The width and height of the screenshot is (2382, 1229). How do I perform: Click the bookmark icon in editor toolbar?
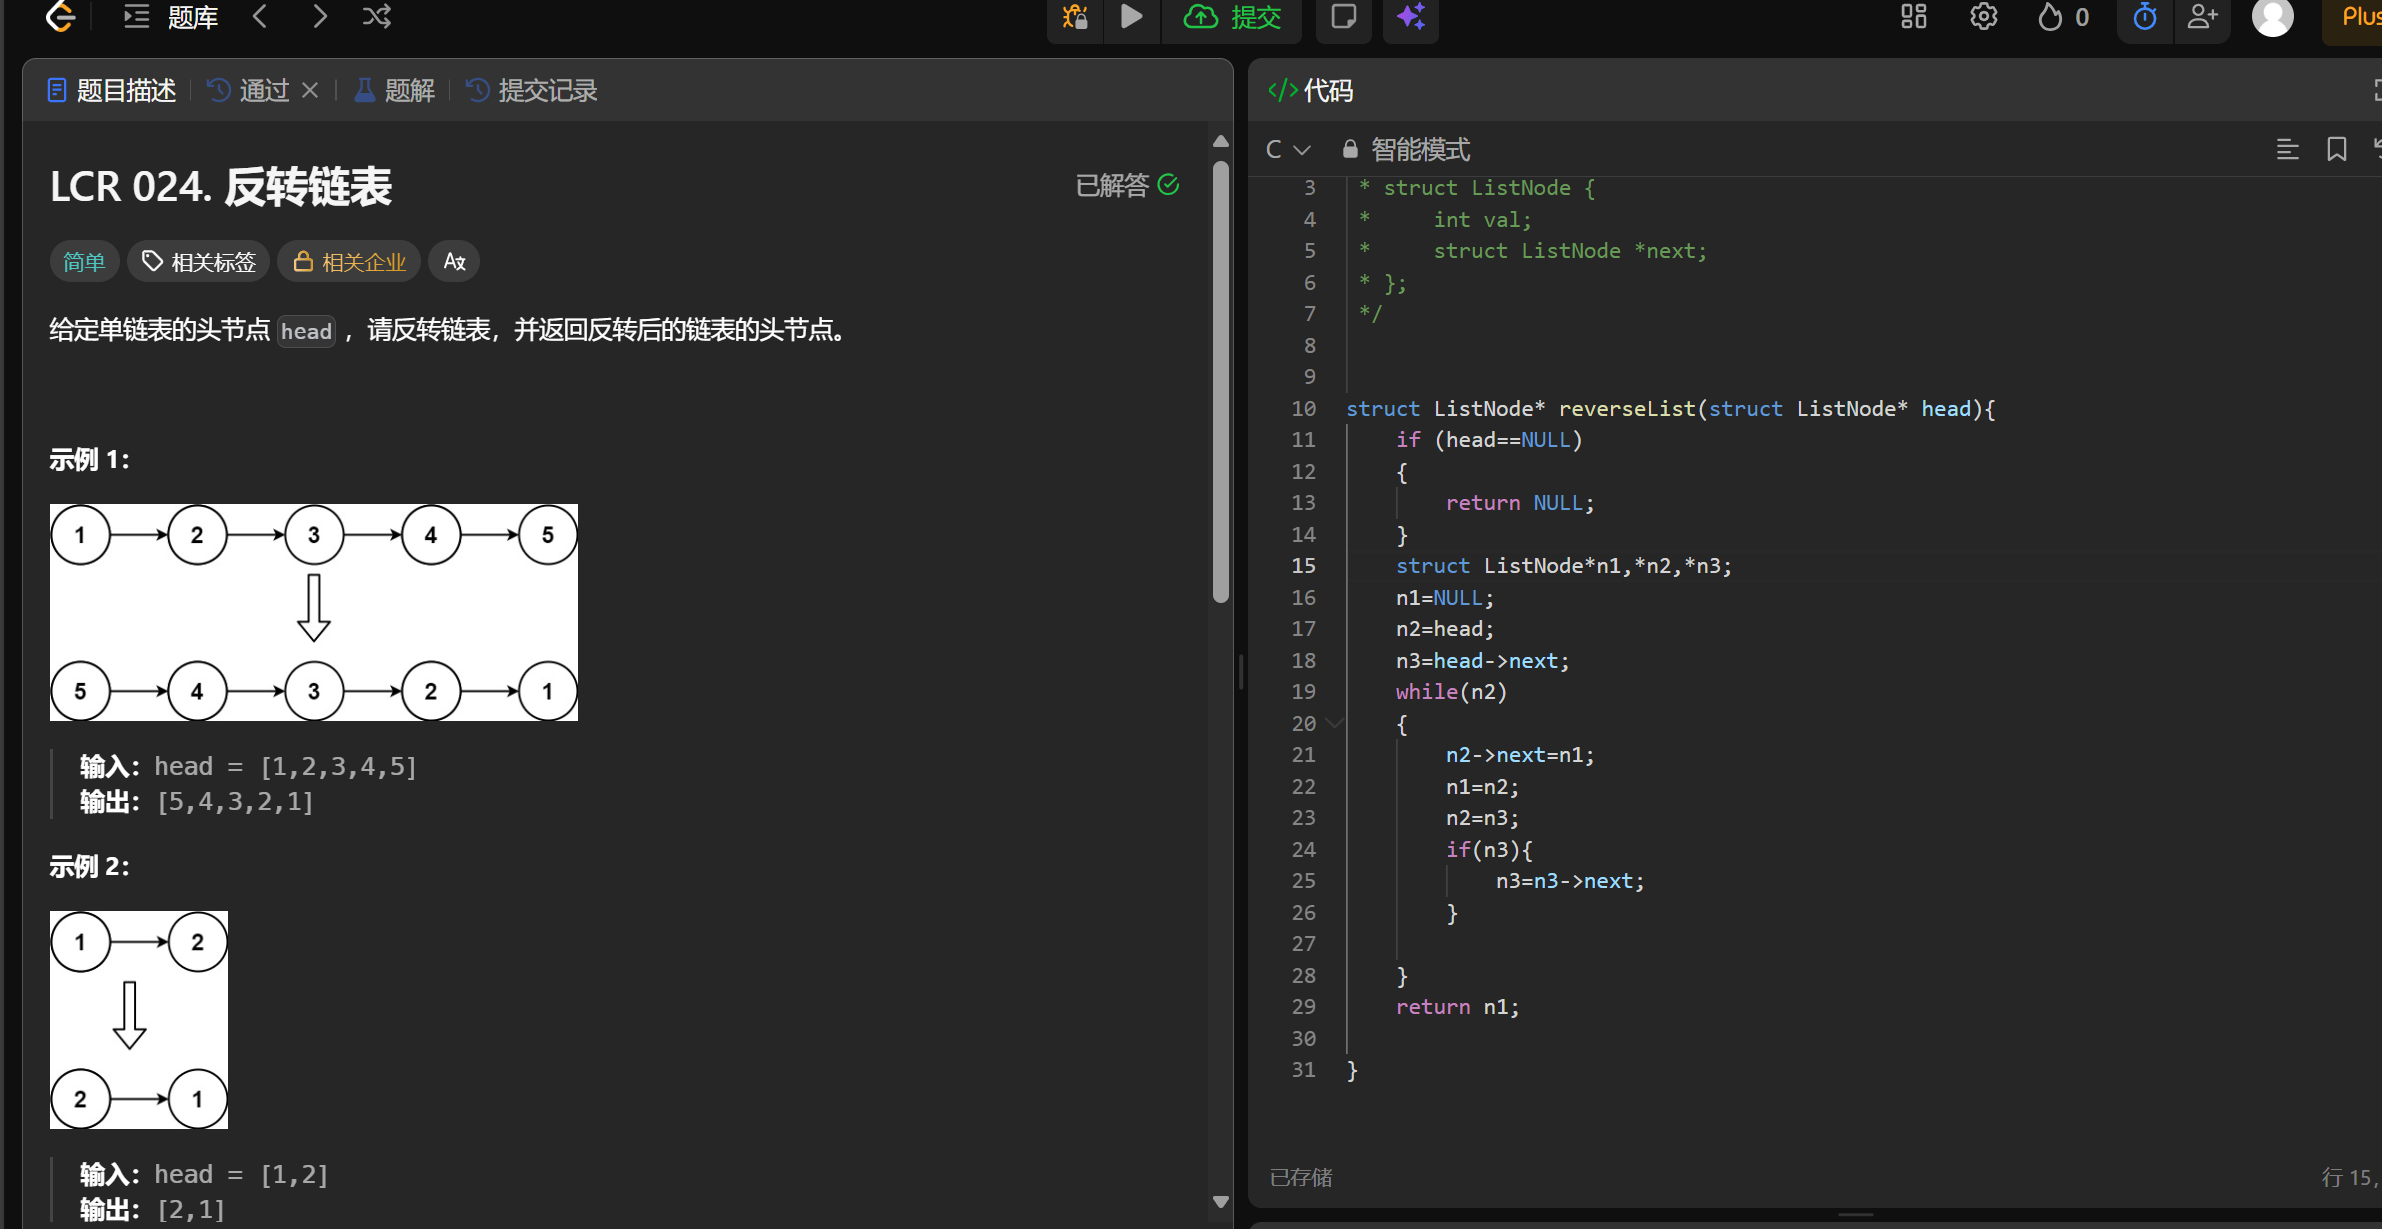coord(2336,150)
